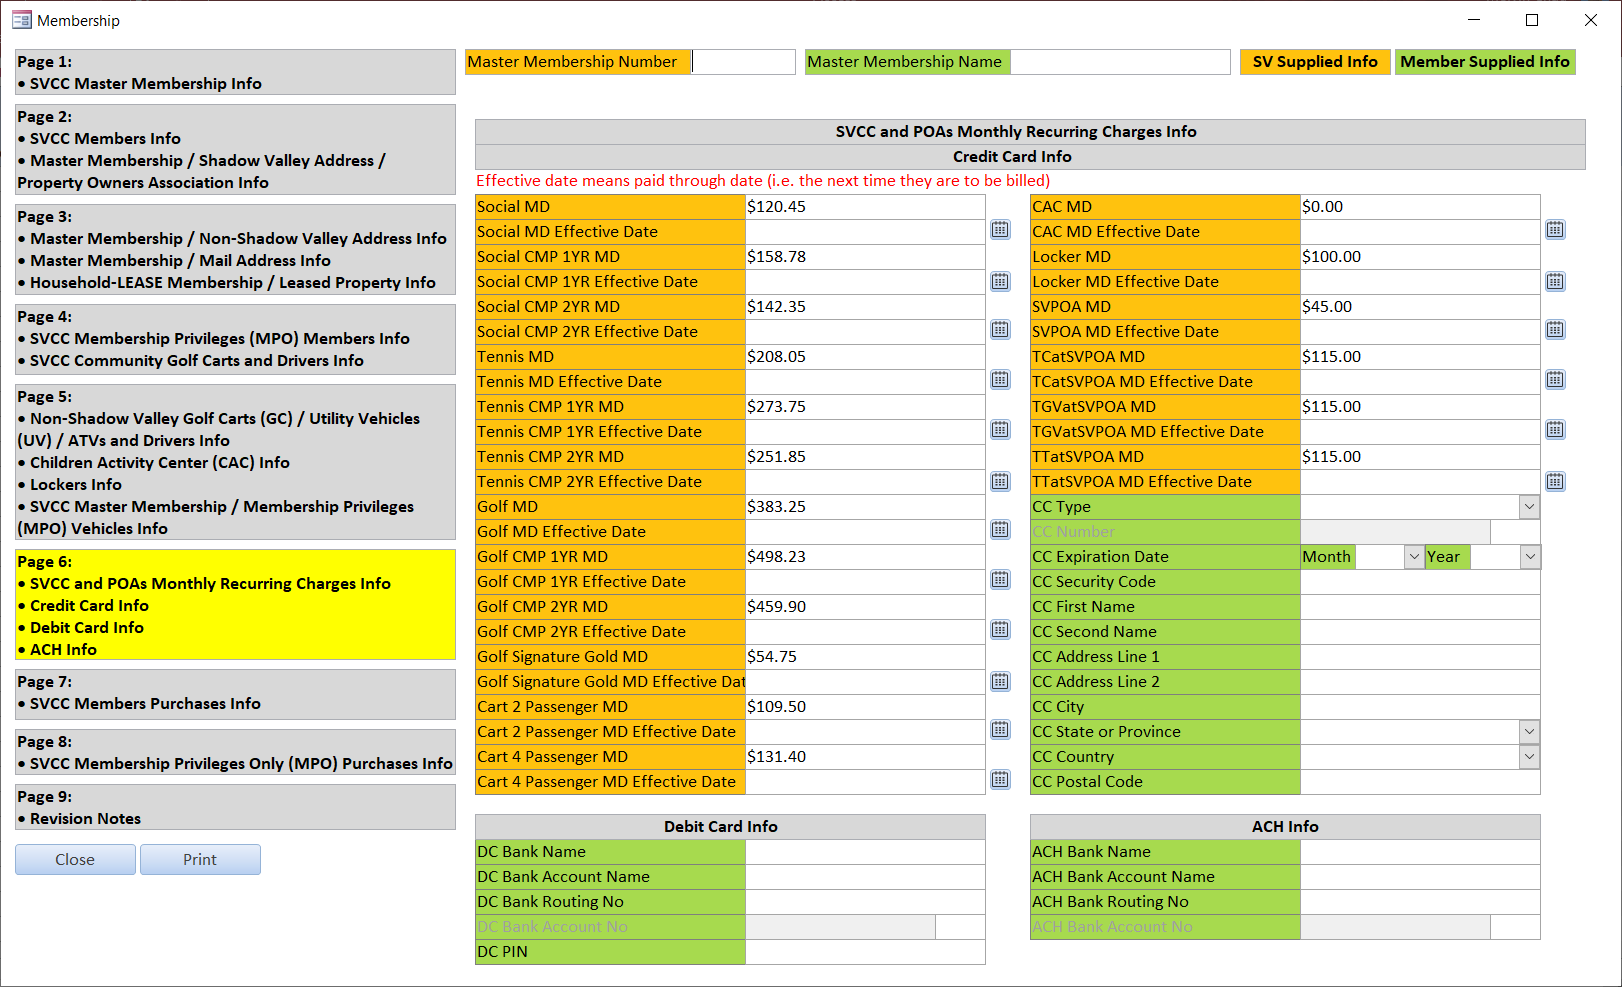Click the CC First Name field

1420,607
